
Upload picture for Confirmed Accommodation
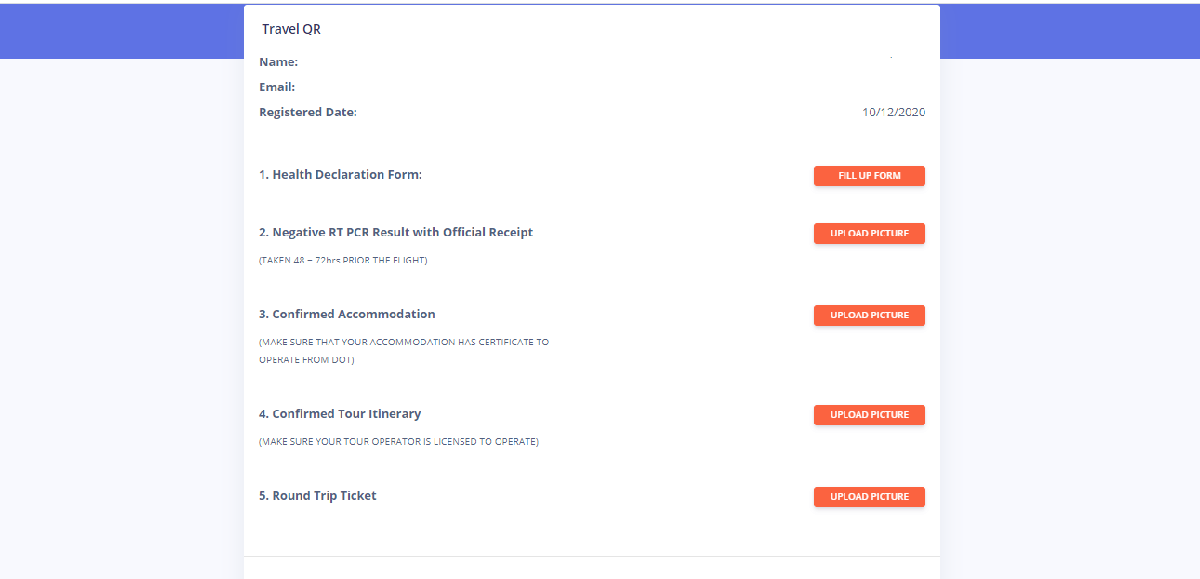coord(869,315)
